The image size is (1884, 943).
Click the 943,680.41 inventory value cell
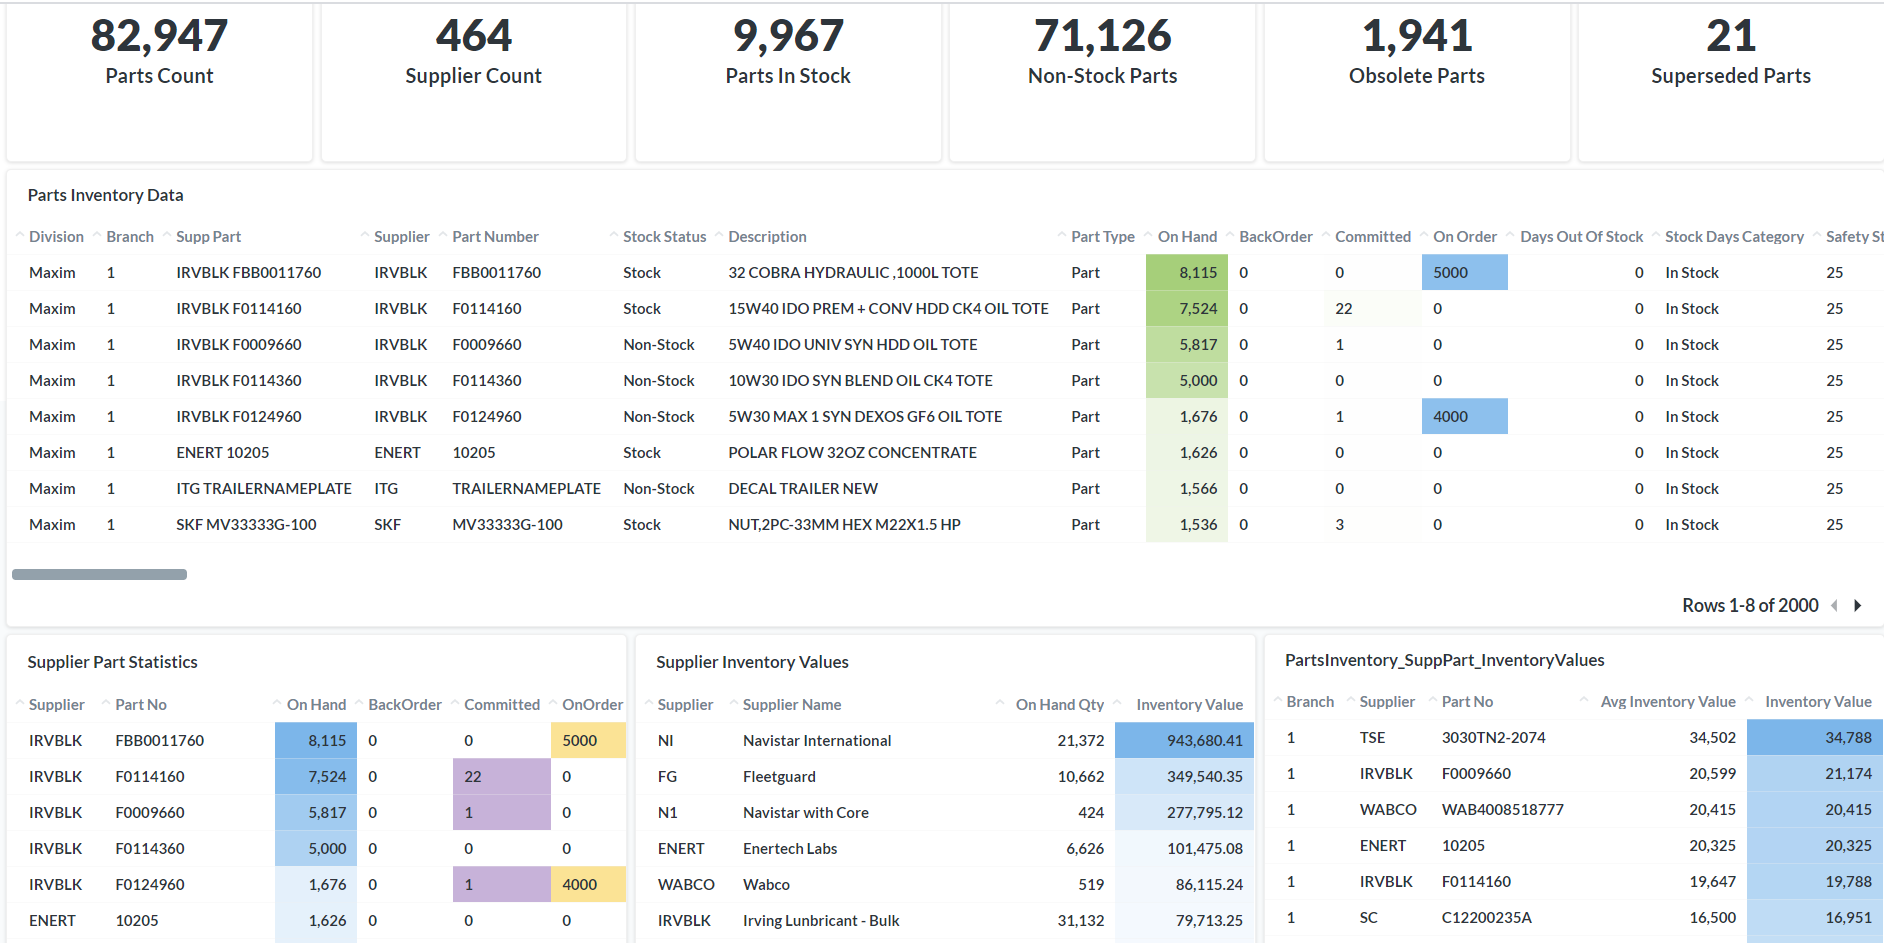tap(1184, 741)
